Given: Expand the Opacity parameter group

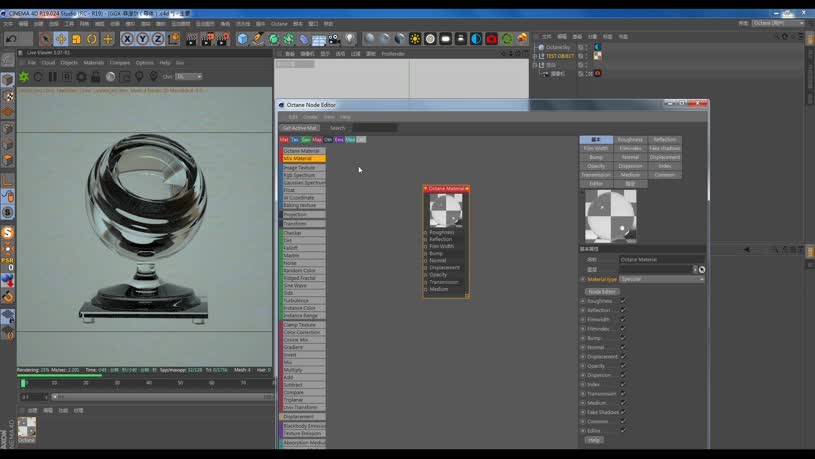Looking at the screenshot, I should (583, 366).
